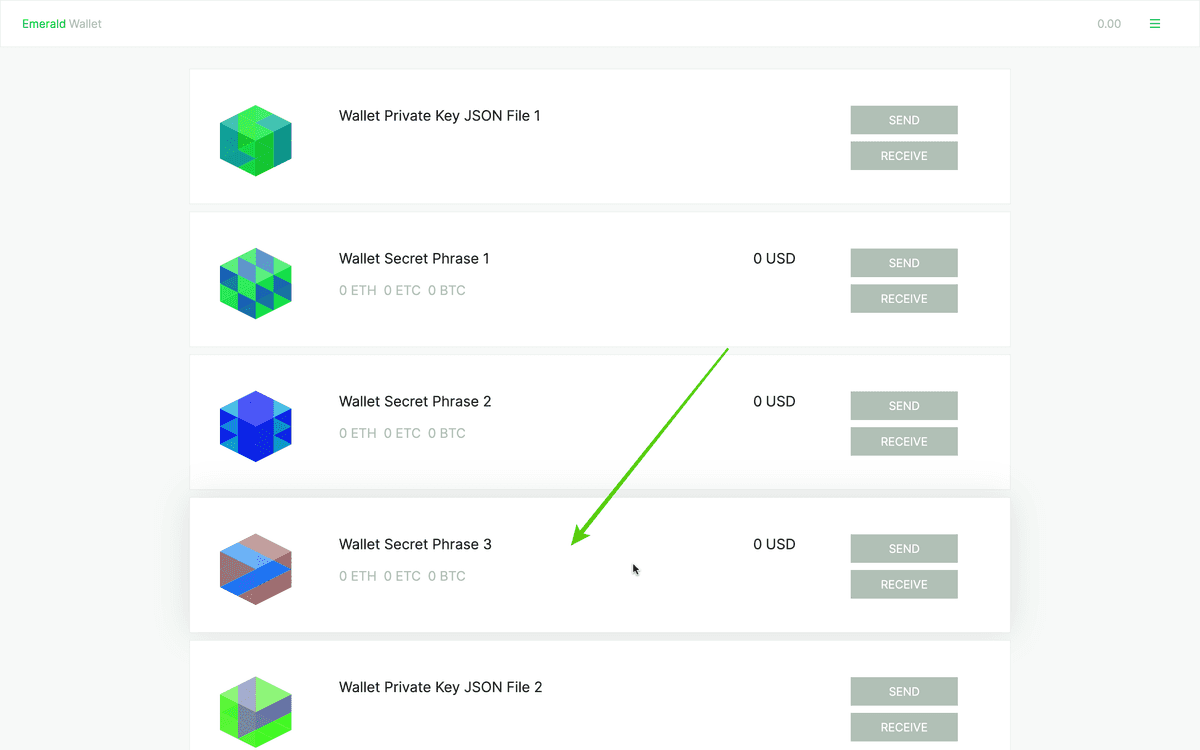Click RECEIVE for Wallet Secret Phrase 1
The width and height of the screenshot is (1200, 750).
[903, 298]
